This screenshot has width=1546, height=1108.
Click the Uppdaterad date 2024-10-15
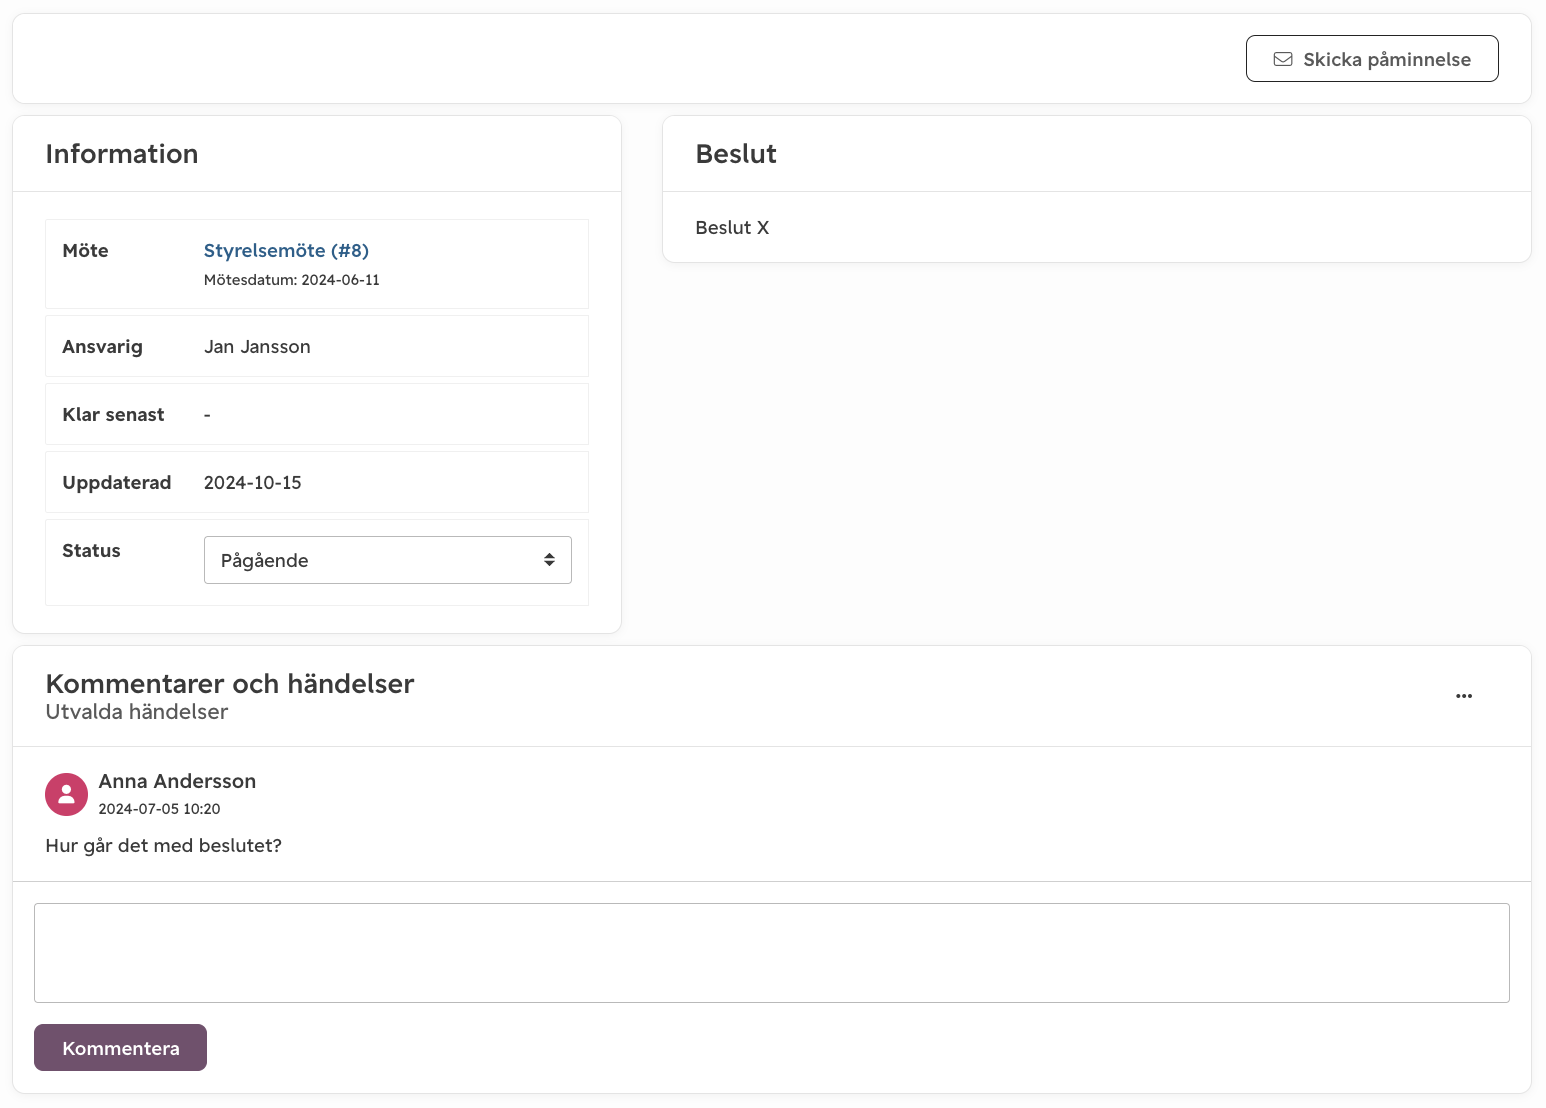point(252,483)
